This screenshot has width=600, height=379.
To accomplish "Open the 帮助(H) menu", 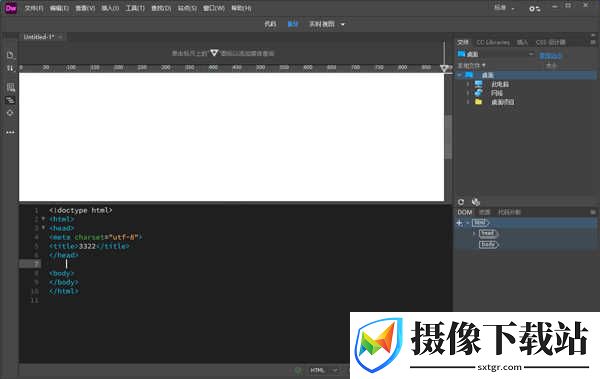I will coord(241,8).
